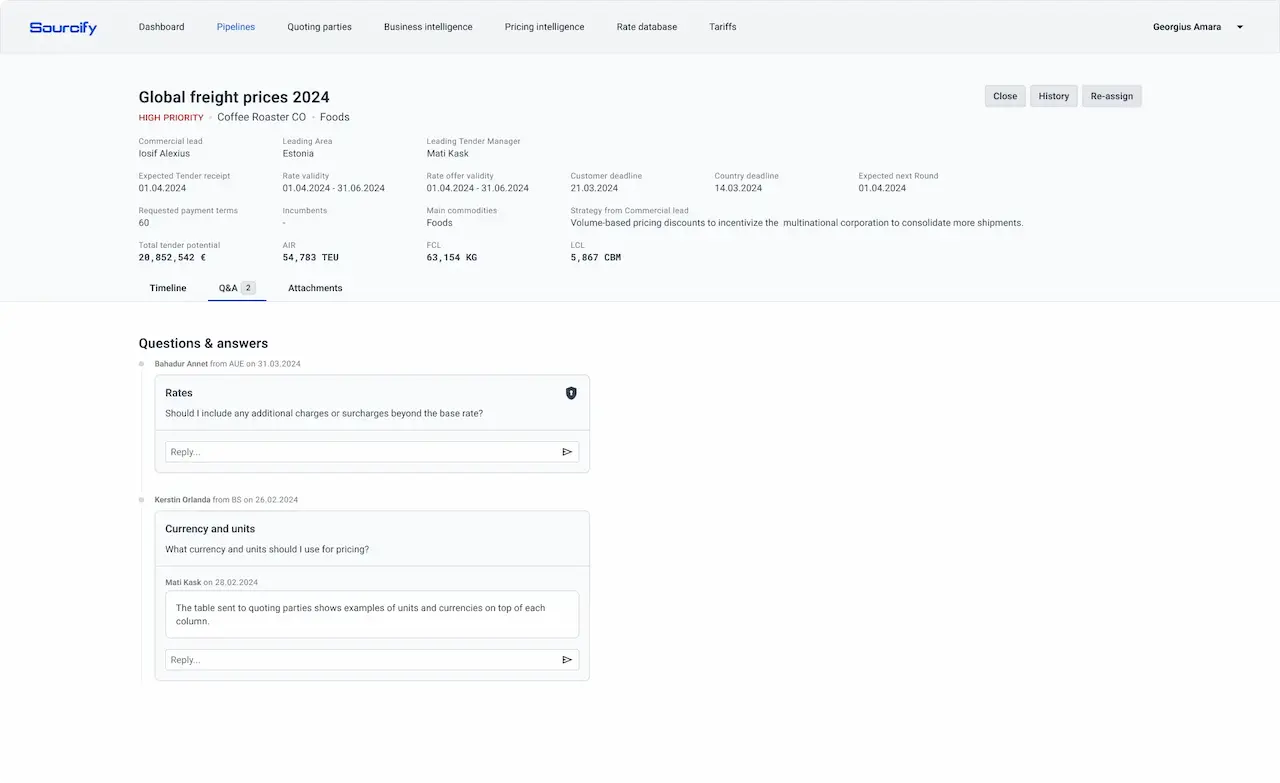This screenshot has width=1280, height=783.
Task: Click the send icon to submit a Rates reply
Action: click(567, 451)
